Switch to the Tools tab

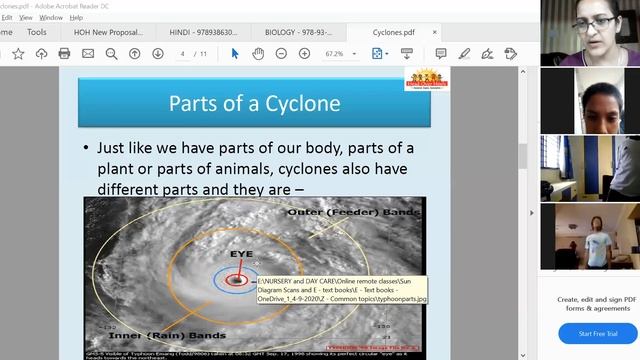[x=37, y=32]
